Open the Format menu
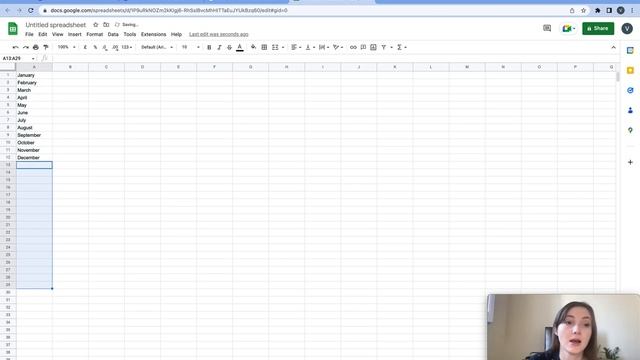This screenshot has width=640, height=360. pos(95,35)
